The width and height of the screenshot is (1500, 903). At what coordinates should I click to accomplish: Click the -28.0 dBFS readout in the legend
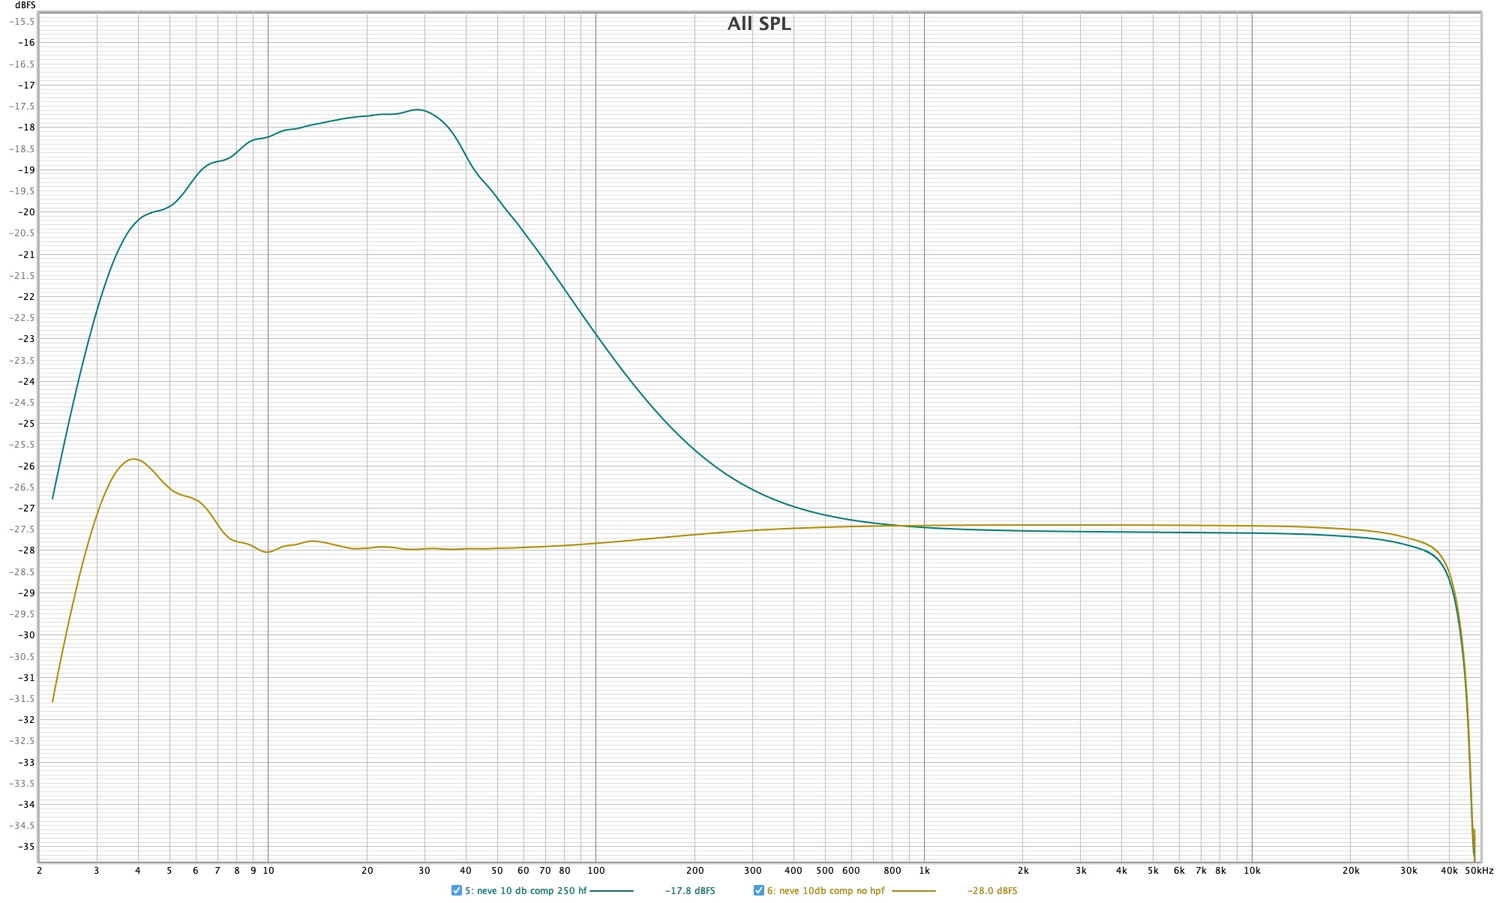[x=991, y=890]
